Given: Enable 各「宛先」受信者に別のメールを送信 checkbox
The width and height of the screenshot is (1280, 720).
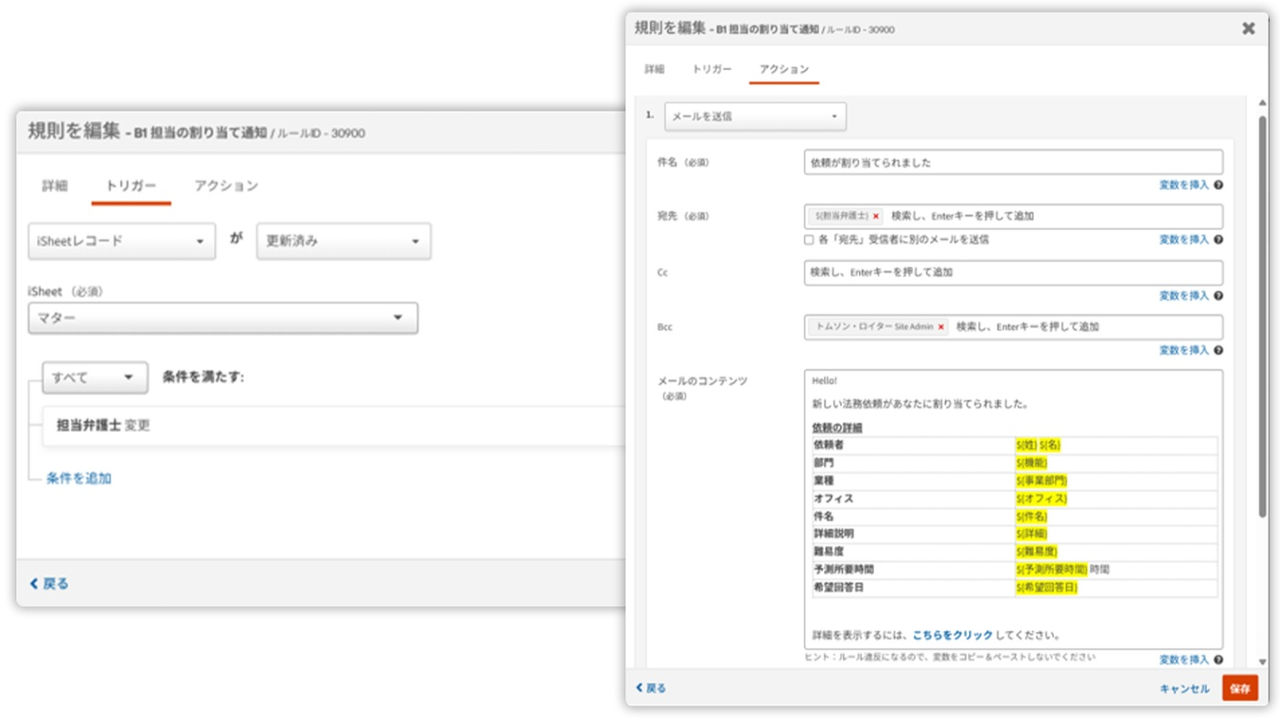Looking at the screenshot, I should click(x=808, y=239).
